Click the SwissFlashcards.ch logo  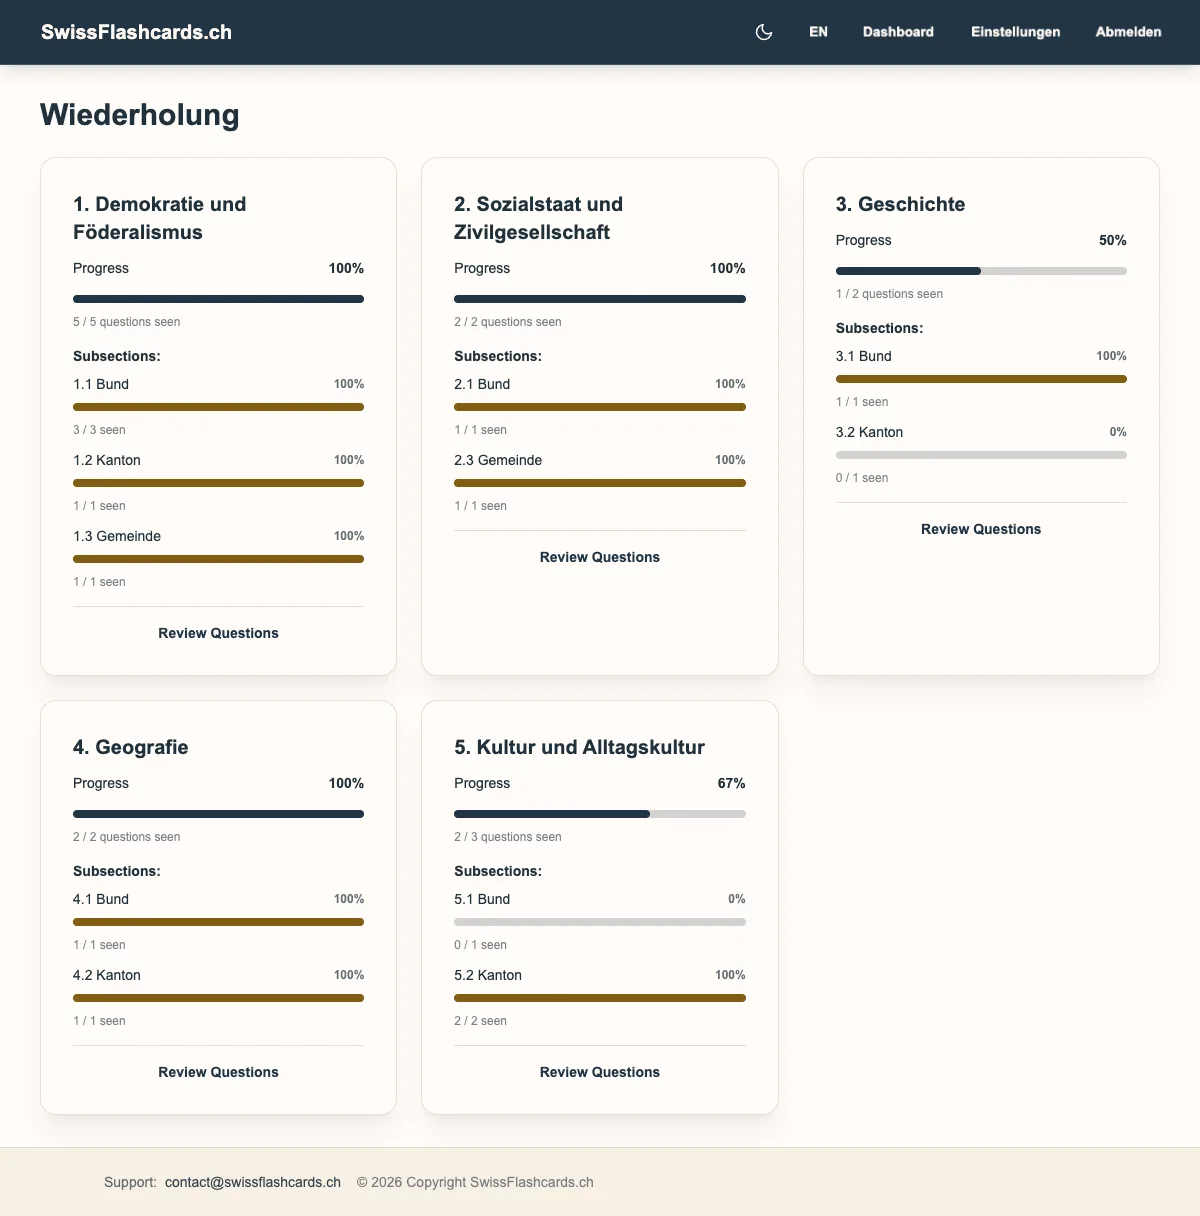pyautogui.click(x=136, y=31)
